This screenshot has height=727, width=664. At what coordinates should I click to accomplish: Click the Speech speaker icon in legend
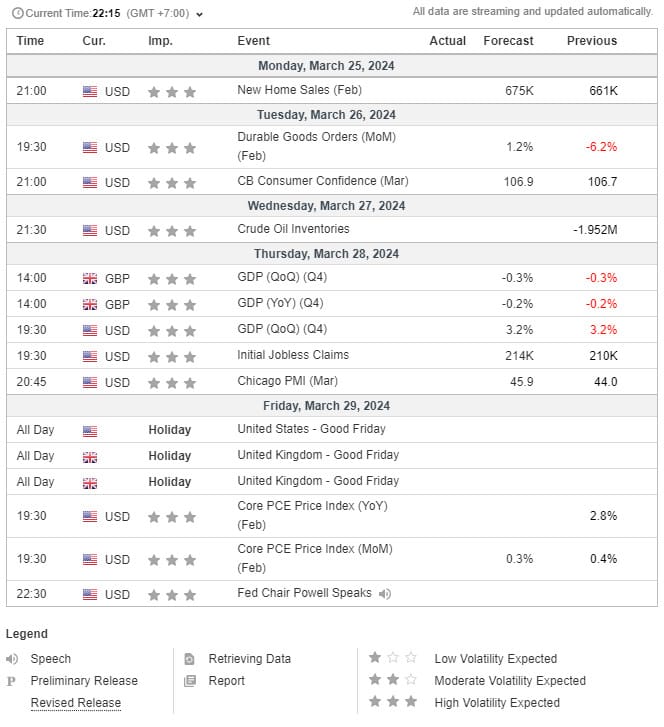point(12,659)
